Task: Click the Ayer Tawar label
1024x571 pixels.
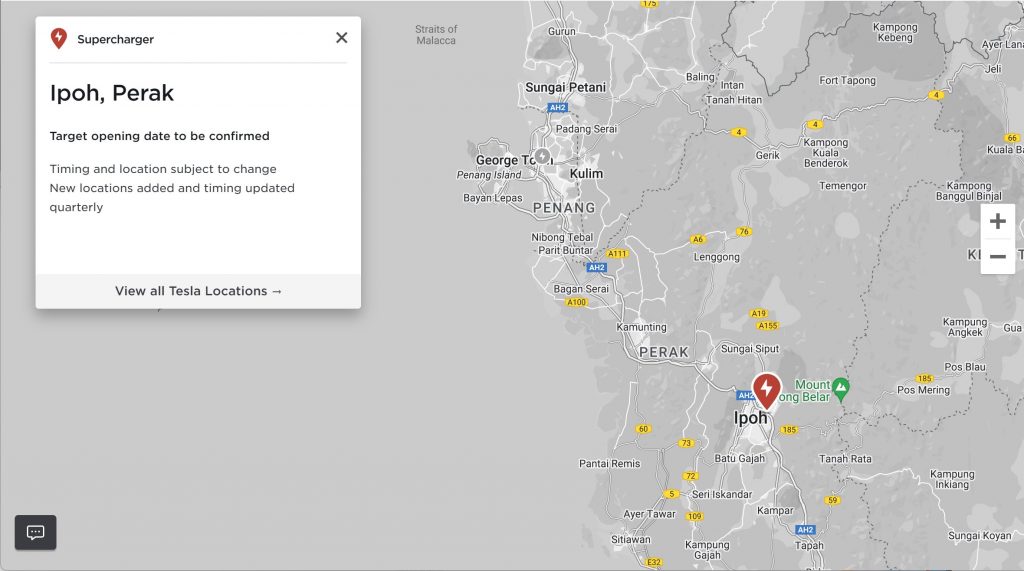Action: click(649, 514)
